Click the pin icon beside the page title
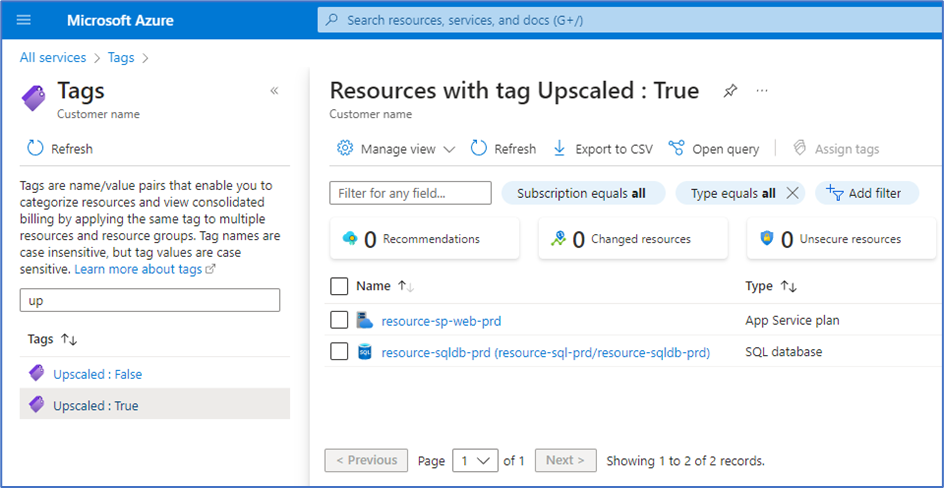944x488 pixels. [x=730, y=91]
